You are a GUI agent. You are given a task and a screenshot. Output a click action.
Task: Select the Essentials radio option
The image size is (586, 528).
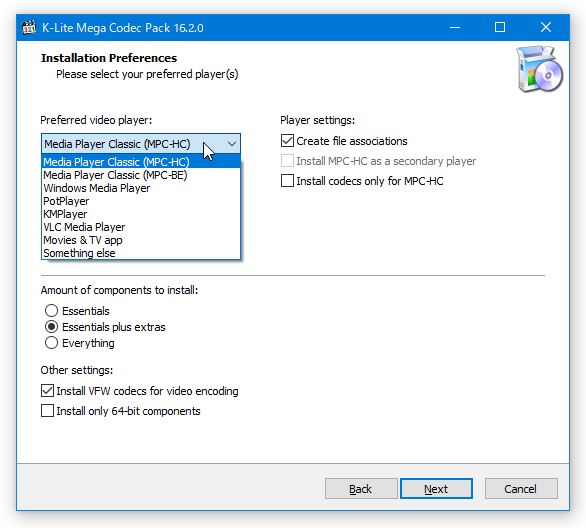[51, 311]
